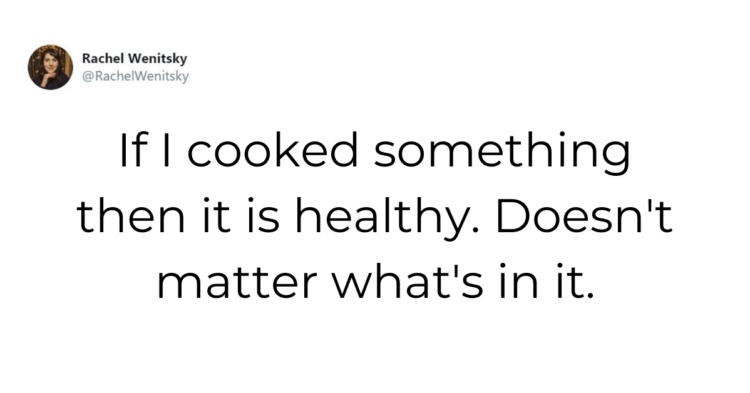Click the @ symbol in the handle
Image resolution: width=750 pixels, height=393 pixels.
87,76
